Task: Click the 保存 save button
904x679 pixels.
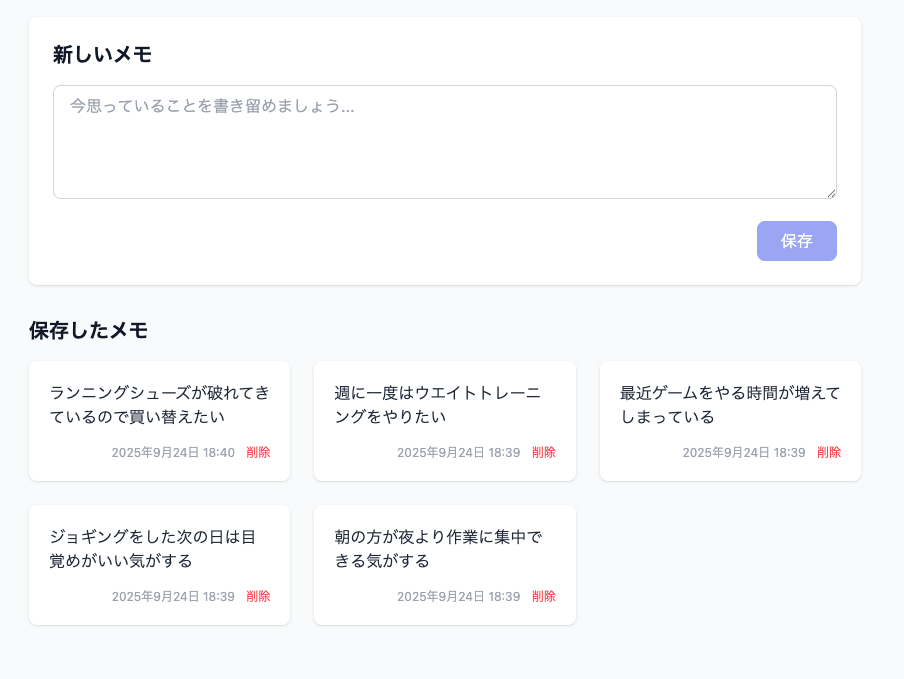Action: click(x=796, y=241)
